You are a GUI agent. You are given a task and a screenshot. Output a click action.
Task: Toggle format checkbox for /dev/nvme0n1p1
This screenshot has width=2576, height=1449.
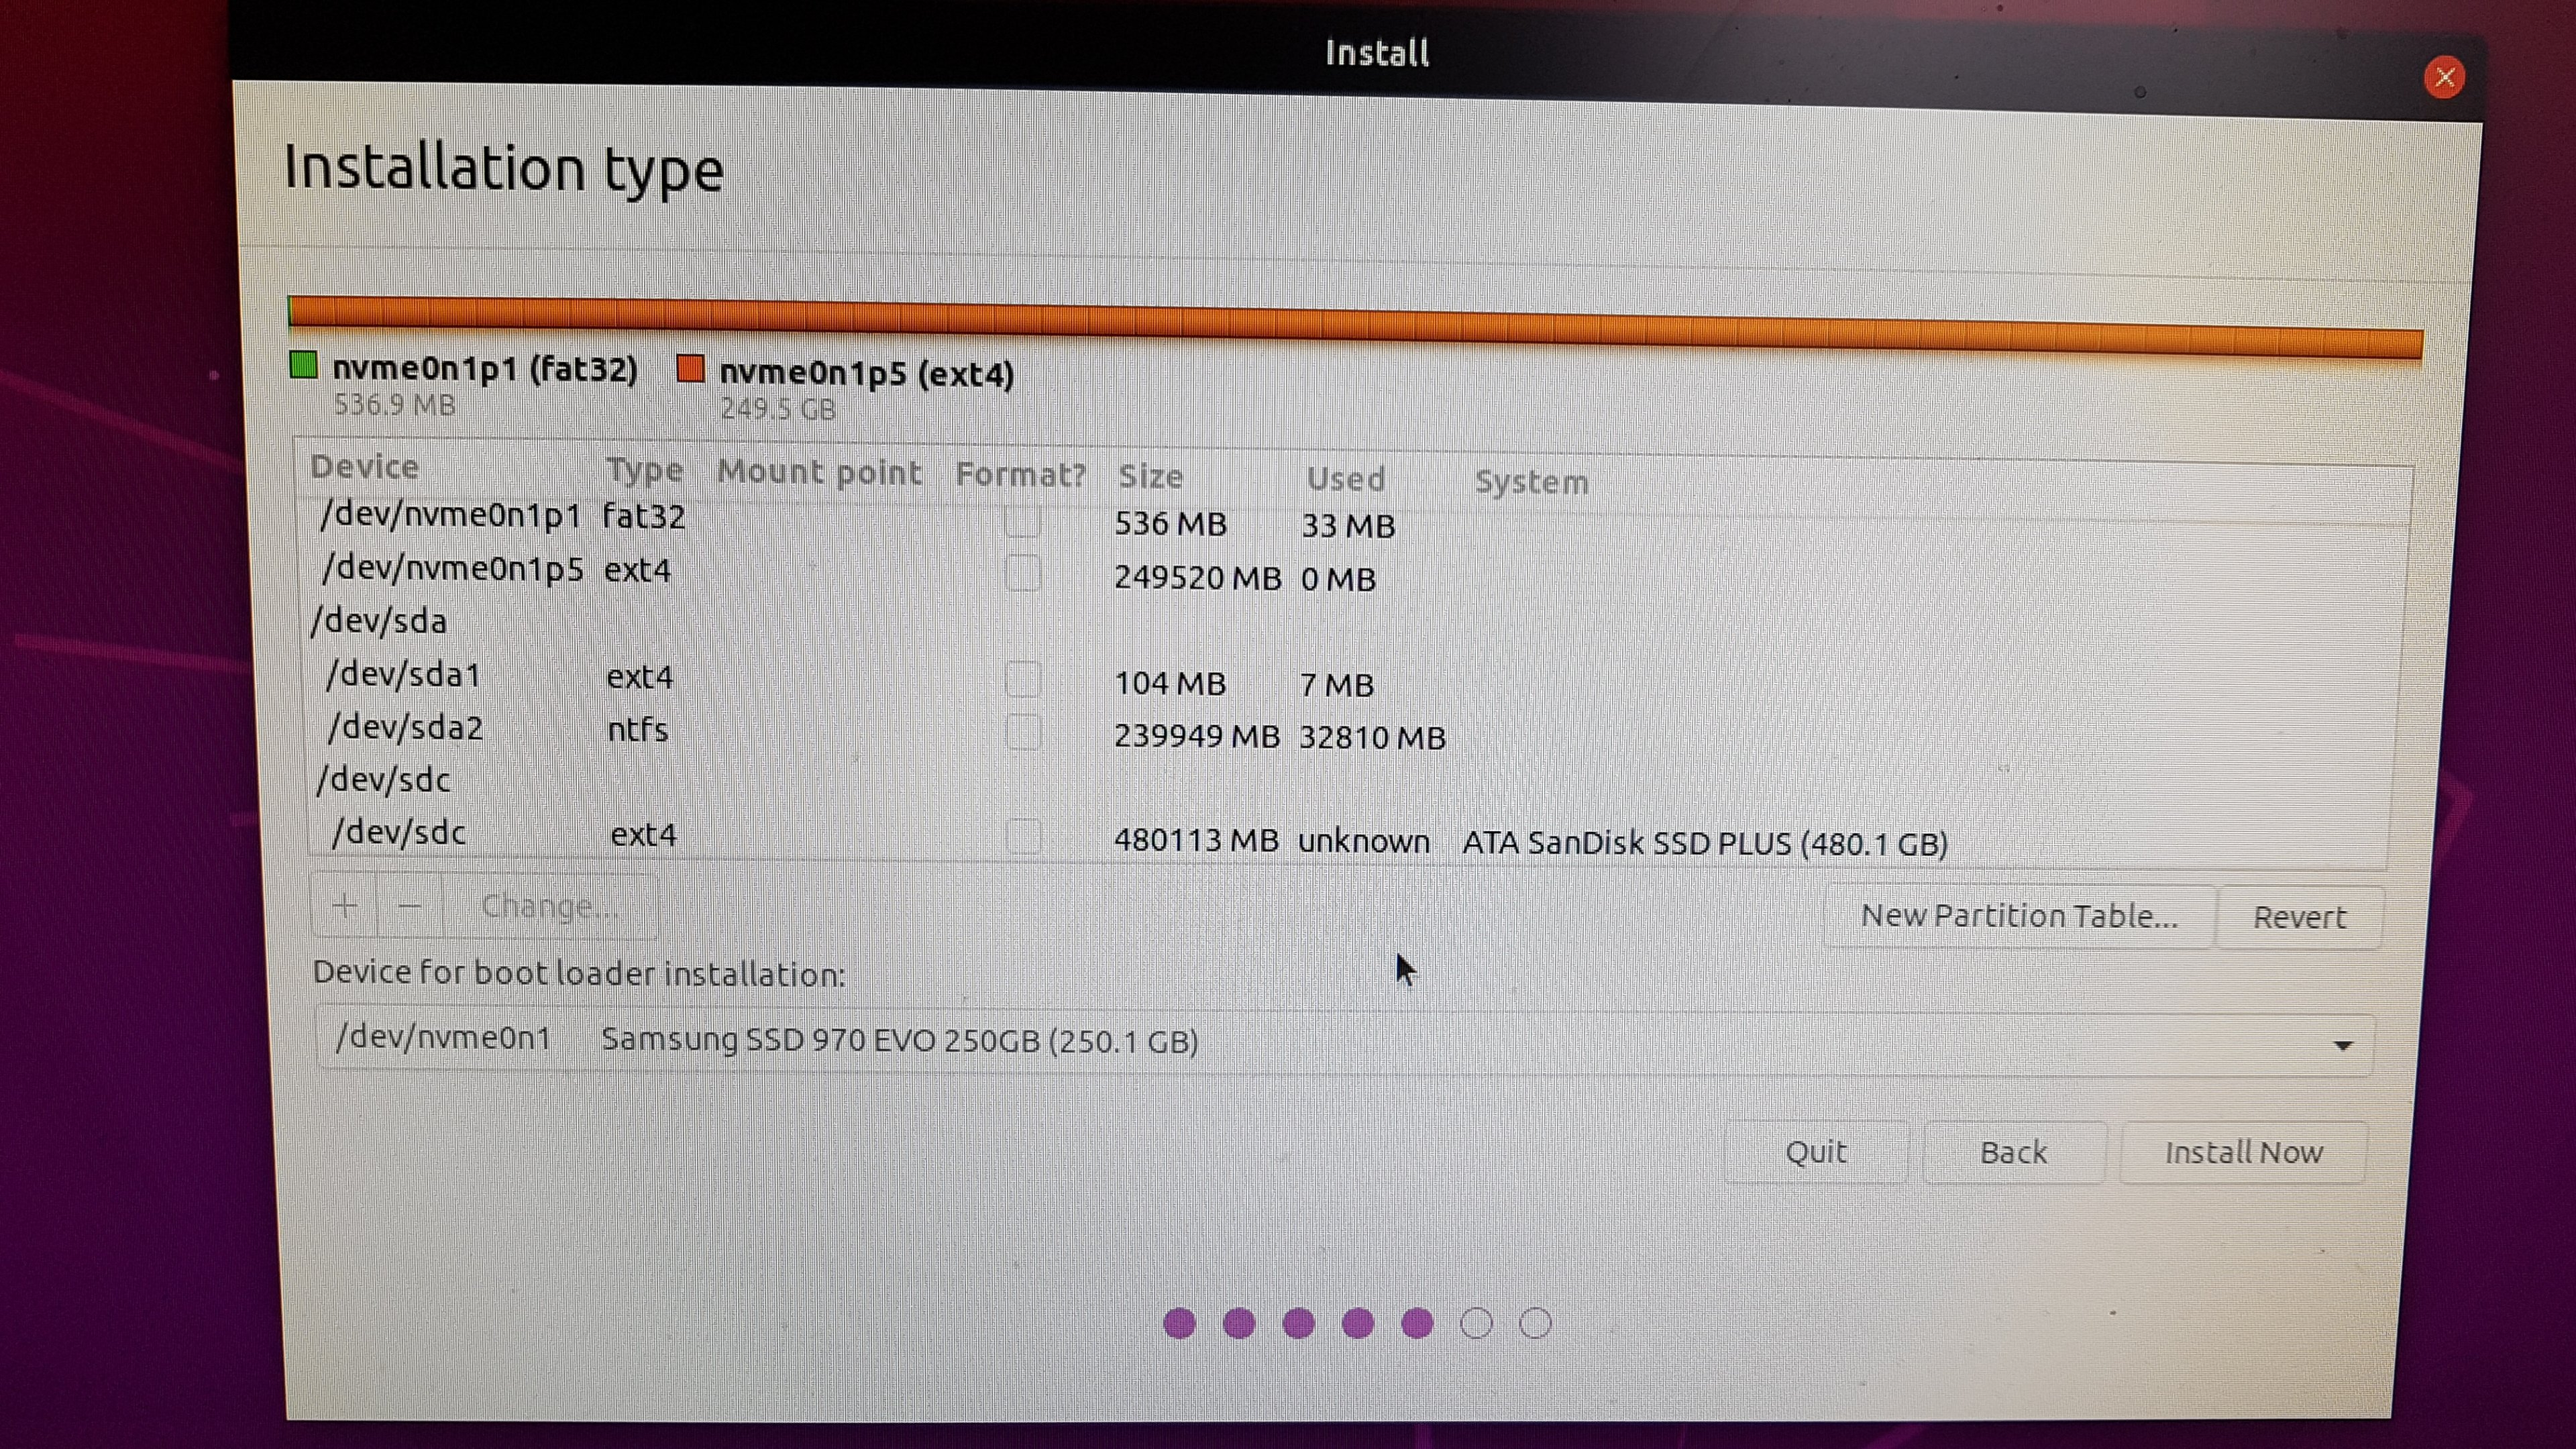coord(1022,521)
